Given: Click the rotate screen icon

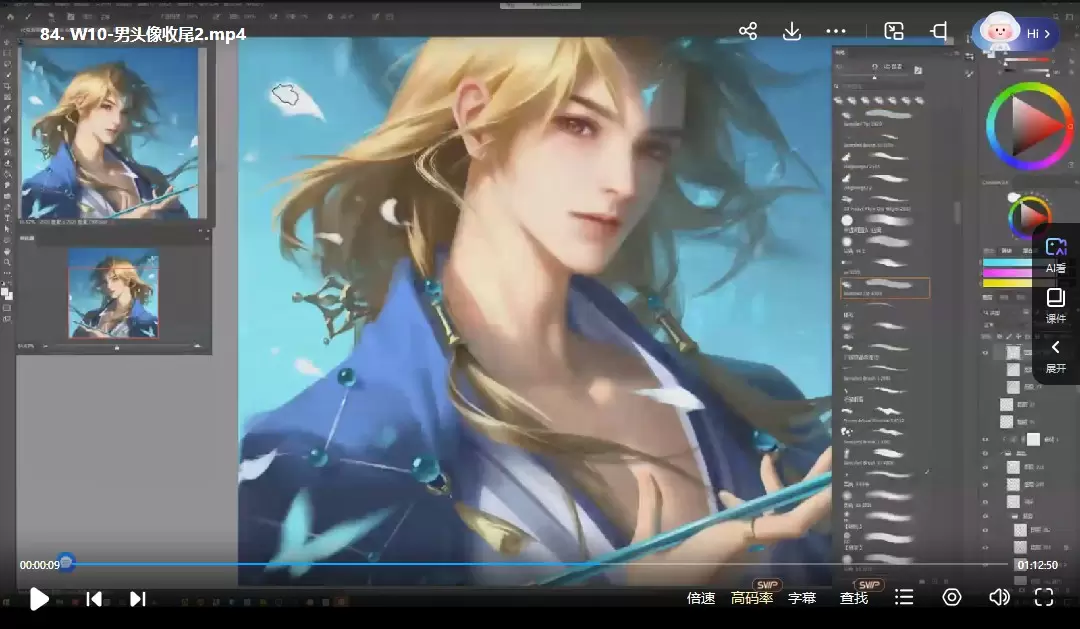Looking at the screenshot, I should (x=938, y=31).
